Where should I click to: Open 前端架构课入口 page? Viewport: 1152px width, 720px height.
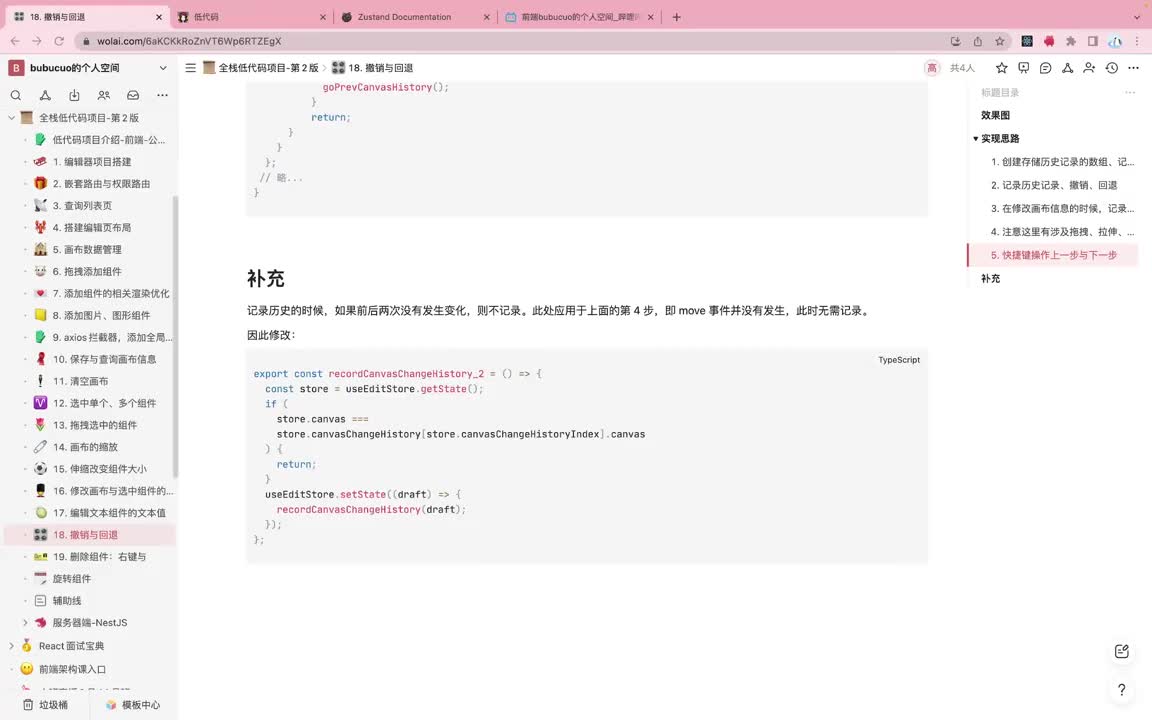pos(72,669)
